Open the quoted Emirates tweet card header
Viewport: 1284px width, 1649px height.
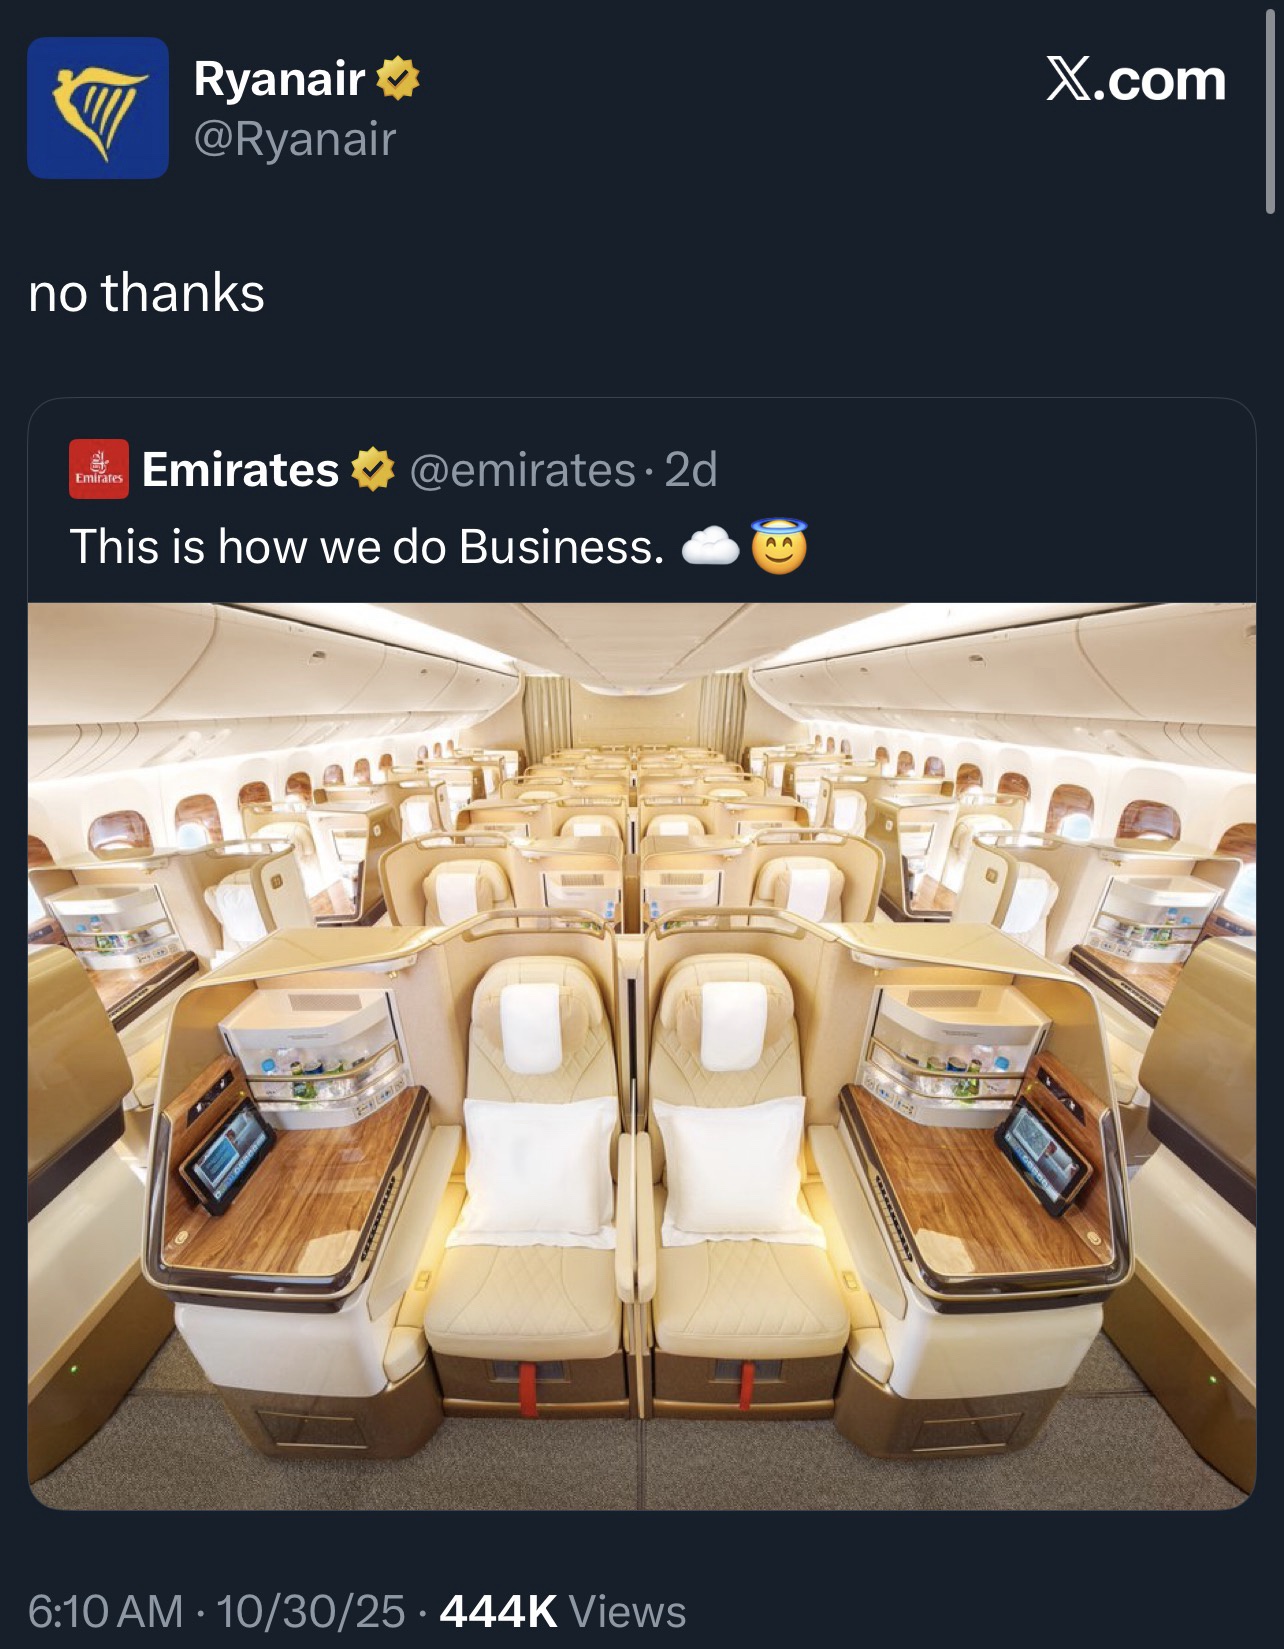[642, 469]
